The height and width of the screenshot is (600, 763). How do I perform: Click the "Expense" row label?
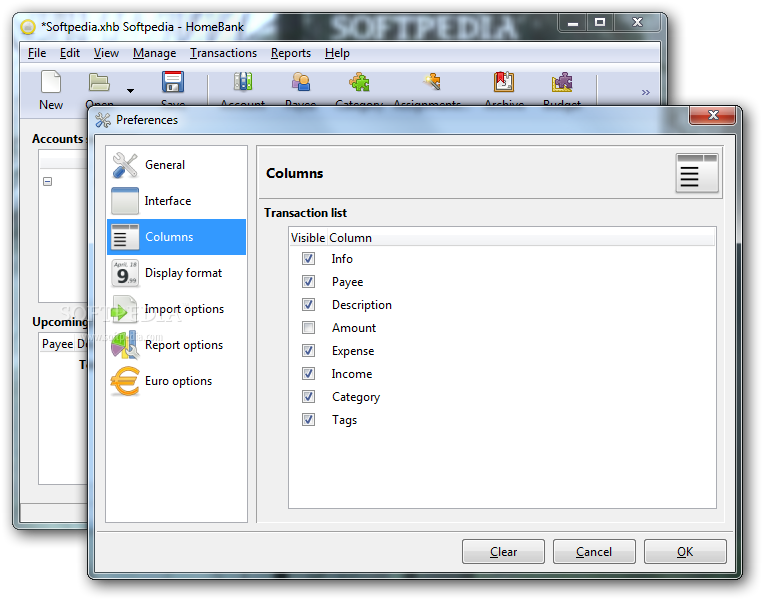point(353,351)
